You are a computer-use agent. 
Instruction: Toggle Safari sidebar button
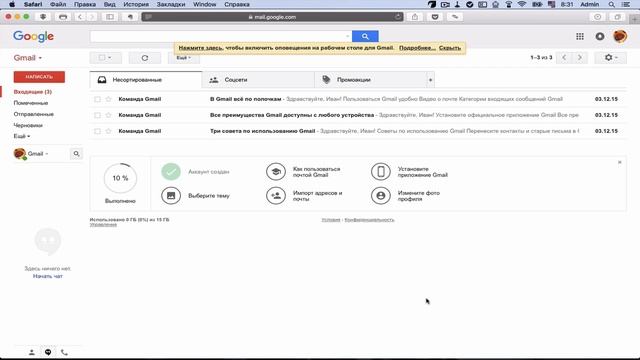point(110,17)
